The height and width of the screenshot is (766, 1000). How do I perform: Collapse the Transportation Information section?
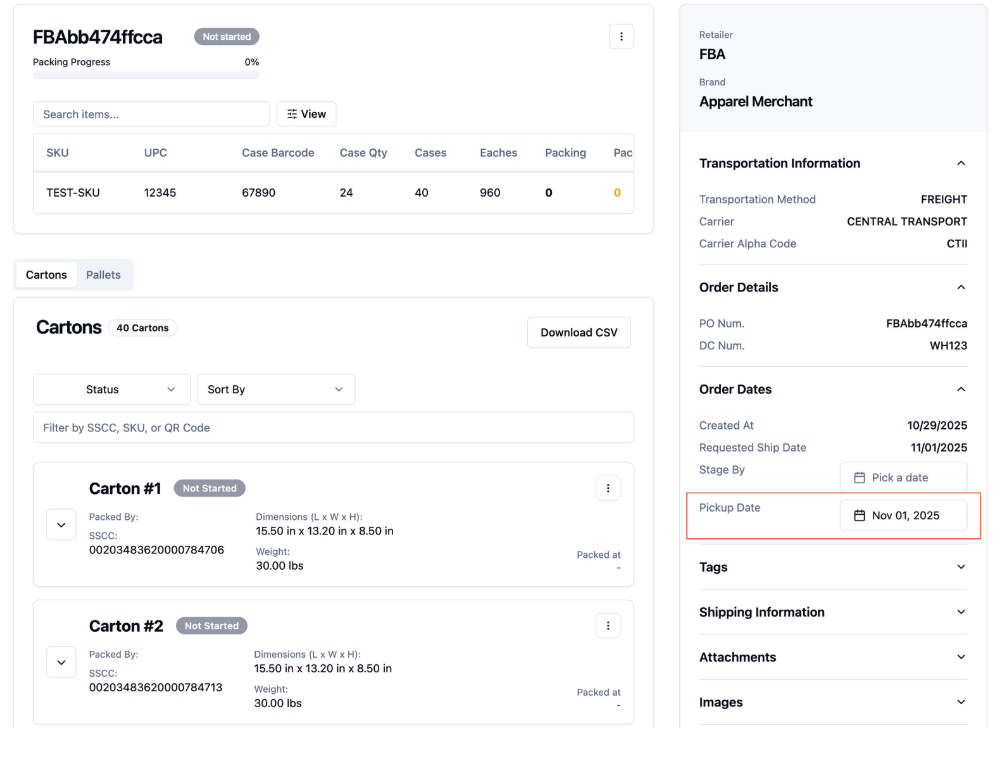960,163
